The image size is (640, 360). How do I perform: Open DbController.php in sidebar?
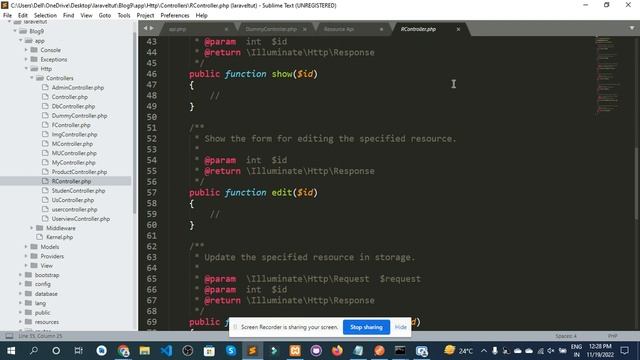73,106
